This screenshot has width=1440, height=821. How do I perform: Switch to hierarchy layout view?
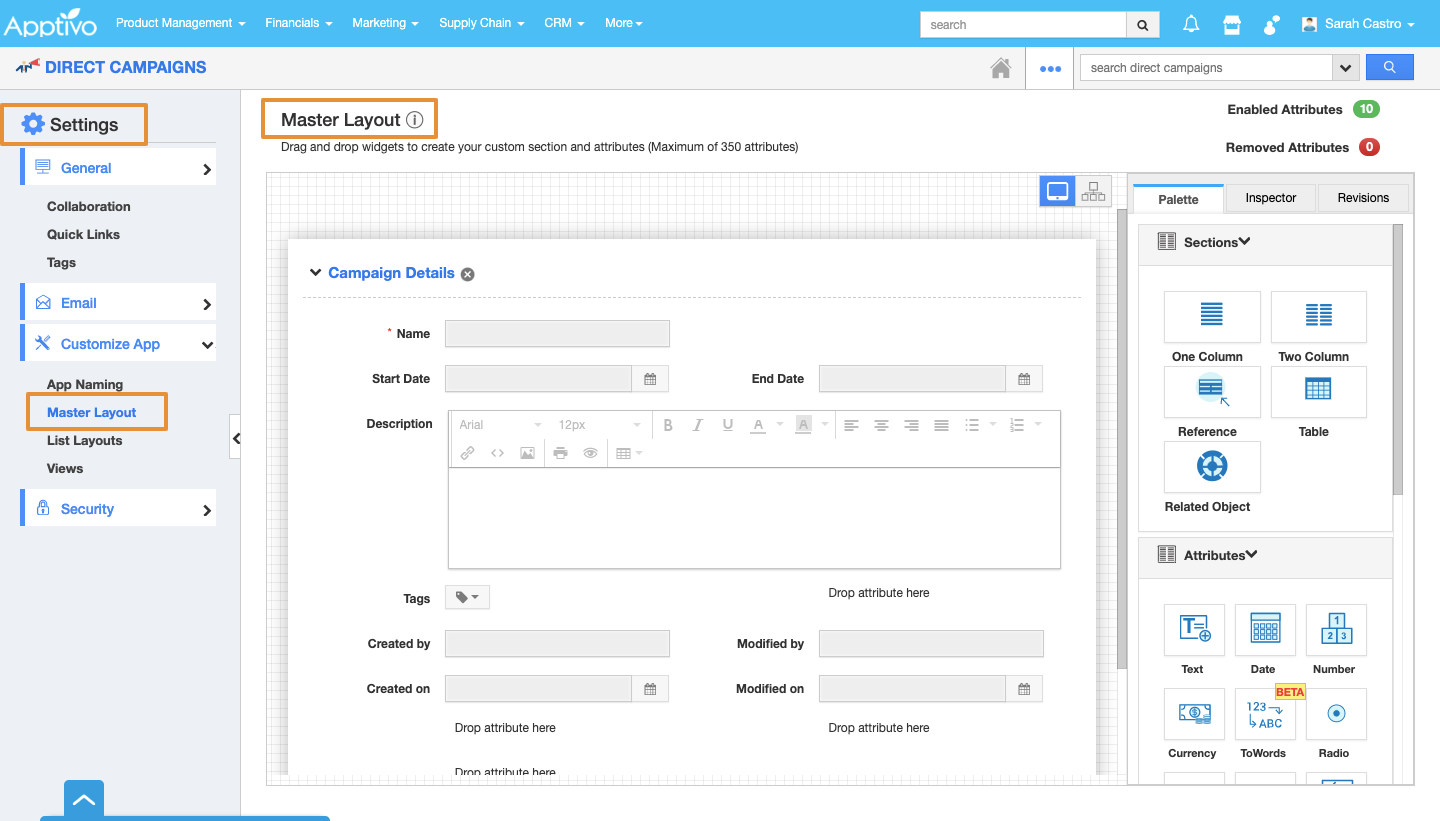pyautogui.click(x=1093, y=191)
